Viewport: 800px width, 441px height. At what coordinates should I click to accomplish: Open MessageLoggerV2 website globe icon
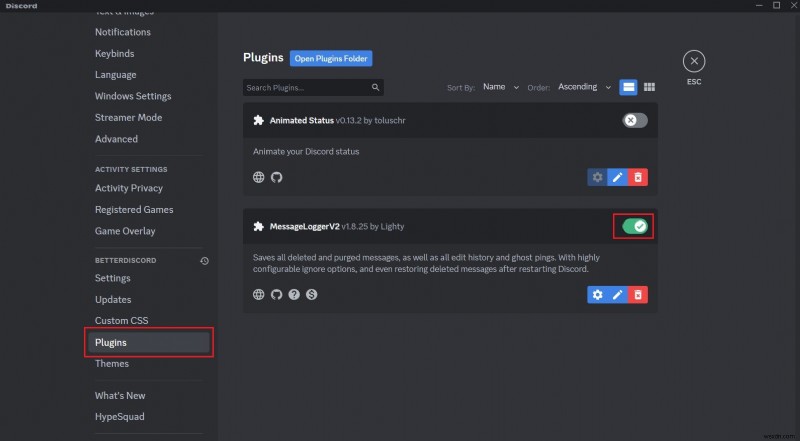(259, 295)
